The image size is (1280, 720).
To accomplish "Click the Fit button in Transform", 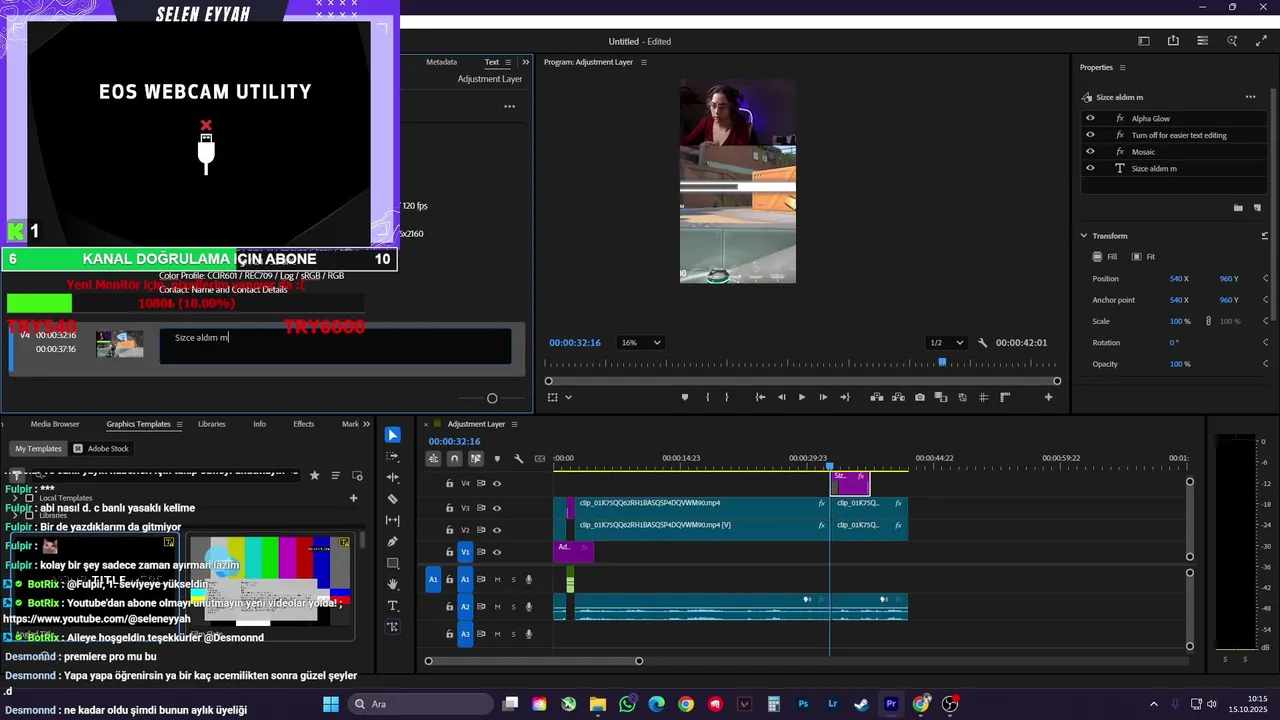I will 1143,257.
